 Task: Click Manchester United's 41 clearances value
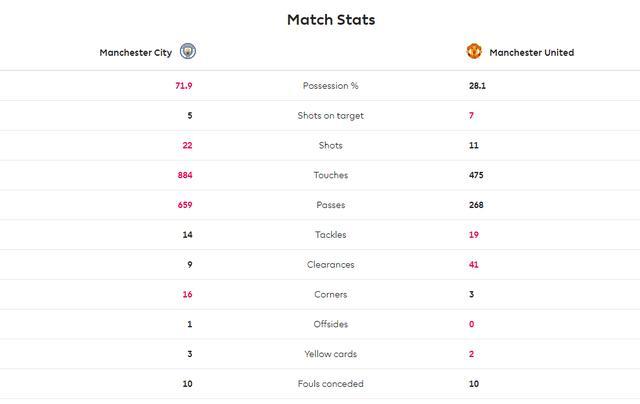point(475,265)
